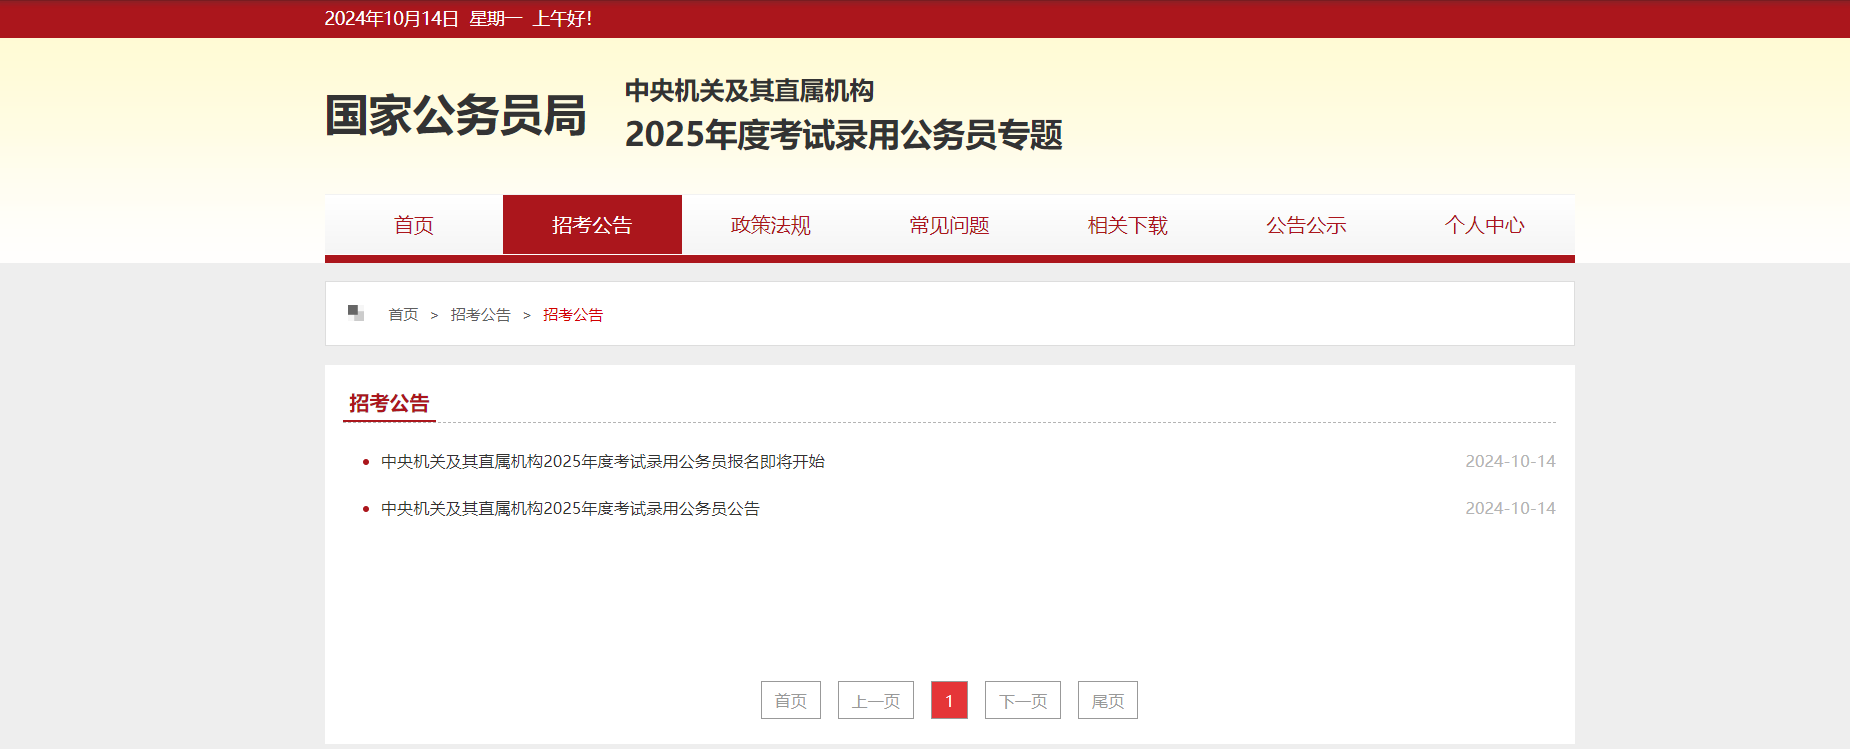The width and height of the screenshot is (1850, 749).
Task: Select the 招考公告 navigation tab
Action: click(592, 225)
